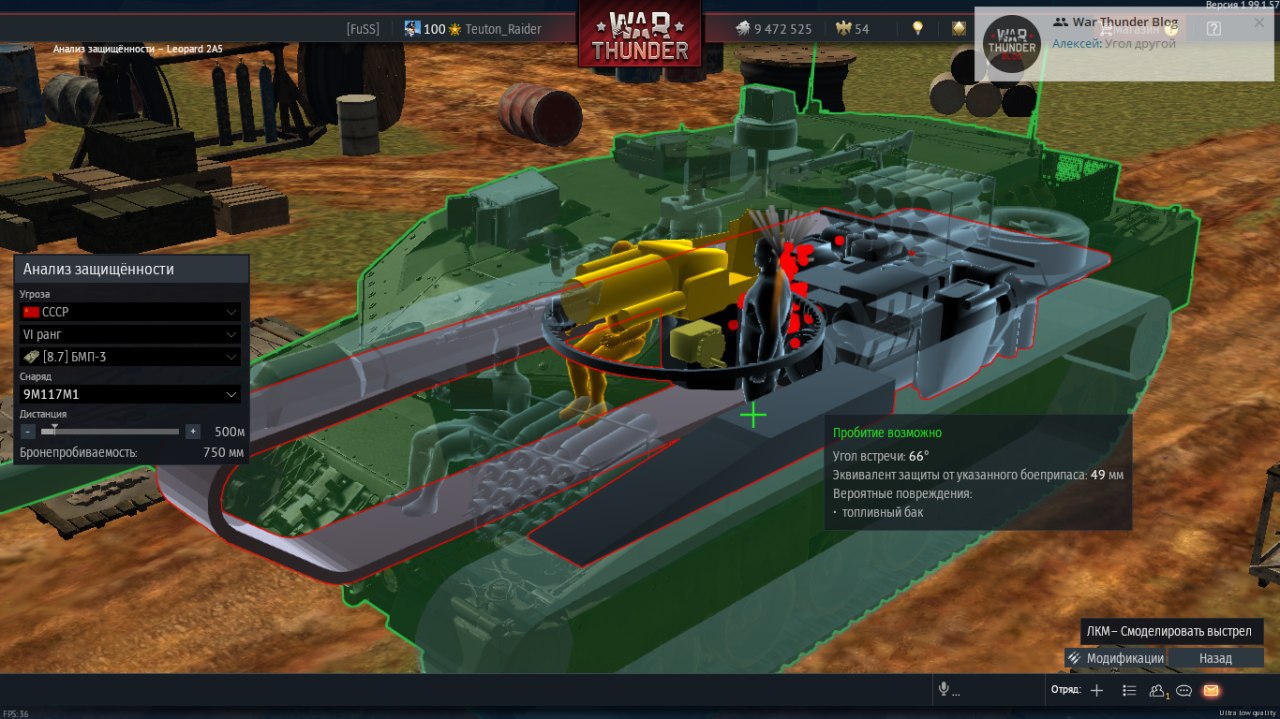The image size is (1280, 719).
Task: Click the War Thunder logo at top center
Action: [640, 35]
